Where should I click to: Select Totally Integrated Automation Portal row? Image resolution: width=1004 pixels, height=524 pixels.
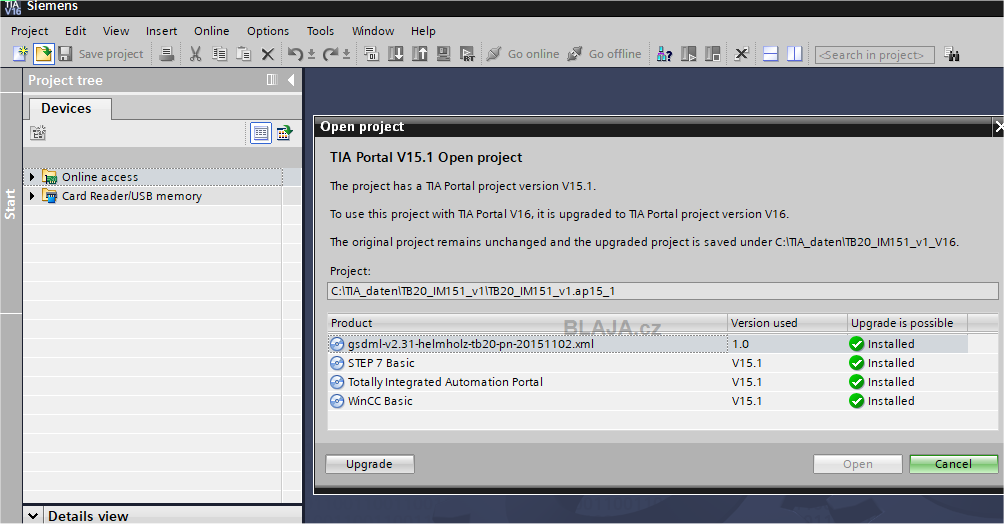[x=648, y=382]
